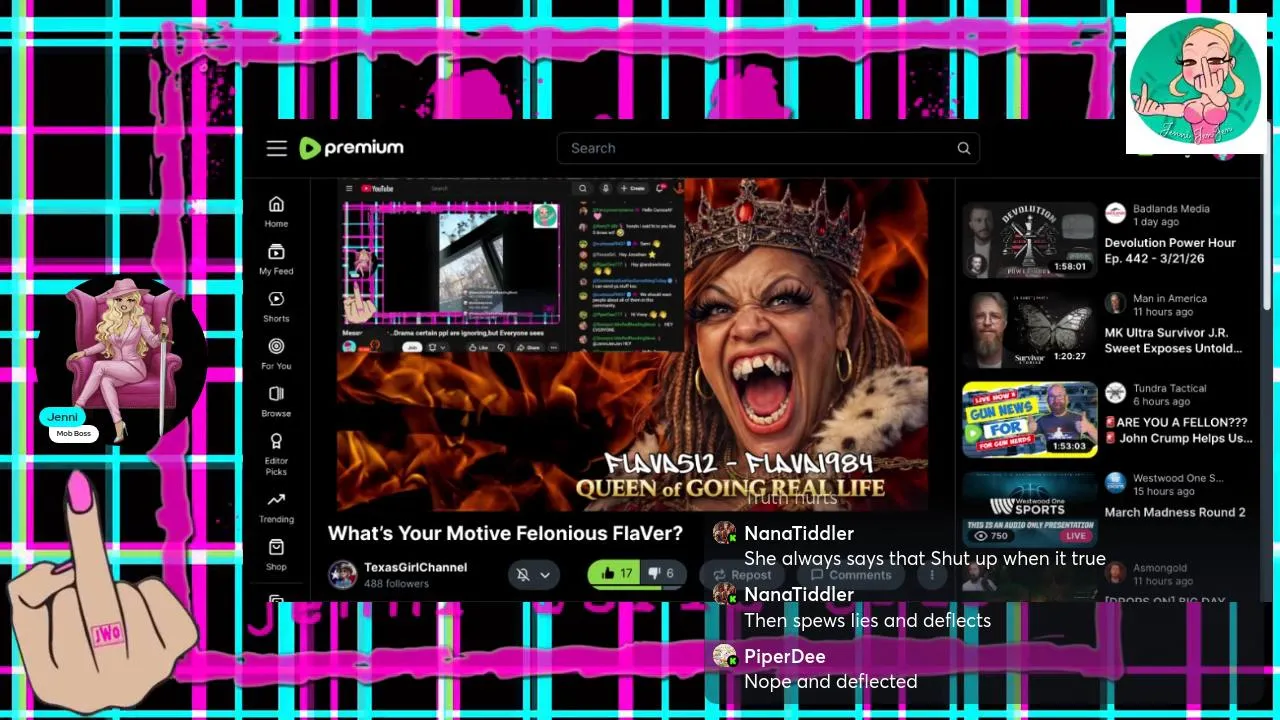Open the Devolution Power Hour thumbnail
1280x720 pixels.
click(1030, 240)
